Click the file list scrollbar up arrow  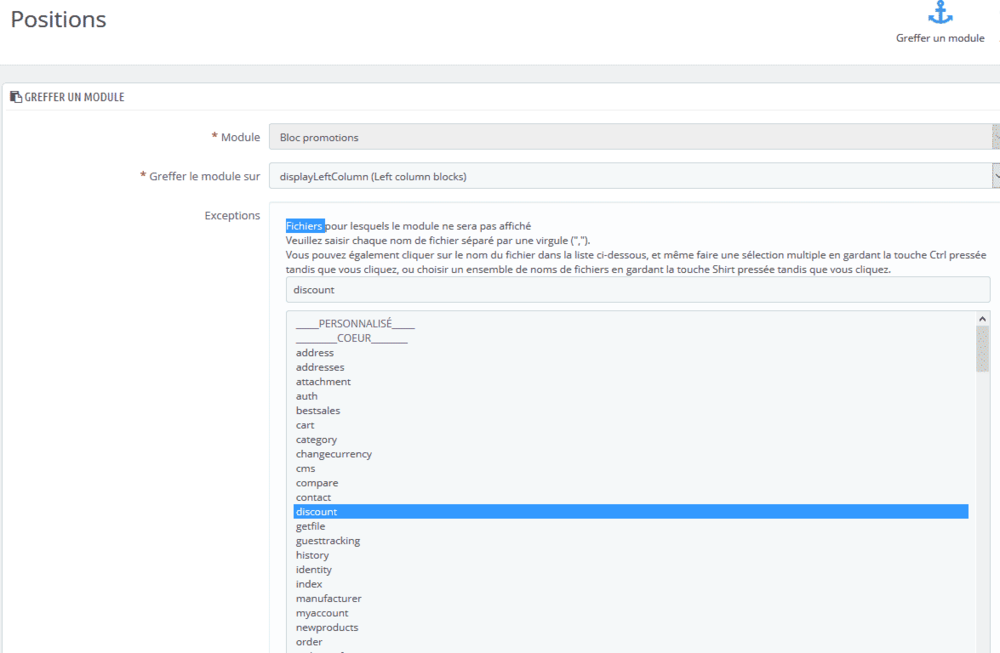[982, 318]
